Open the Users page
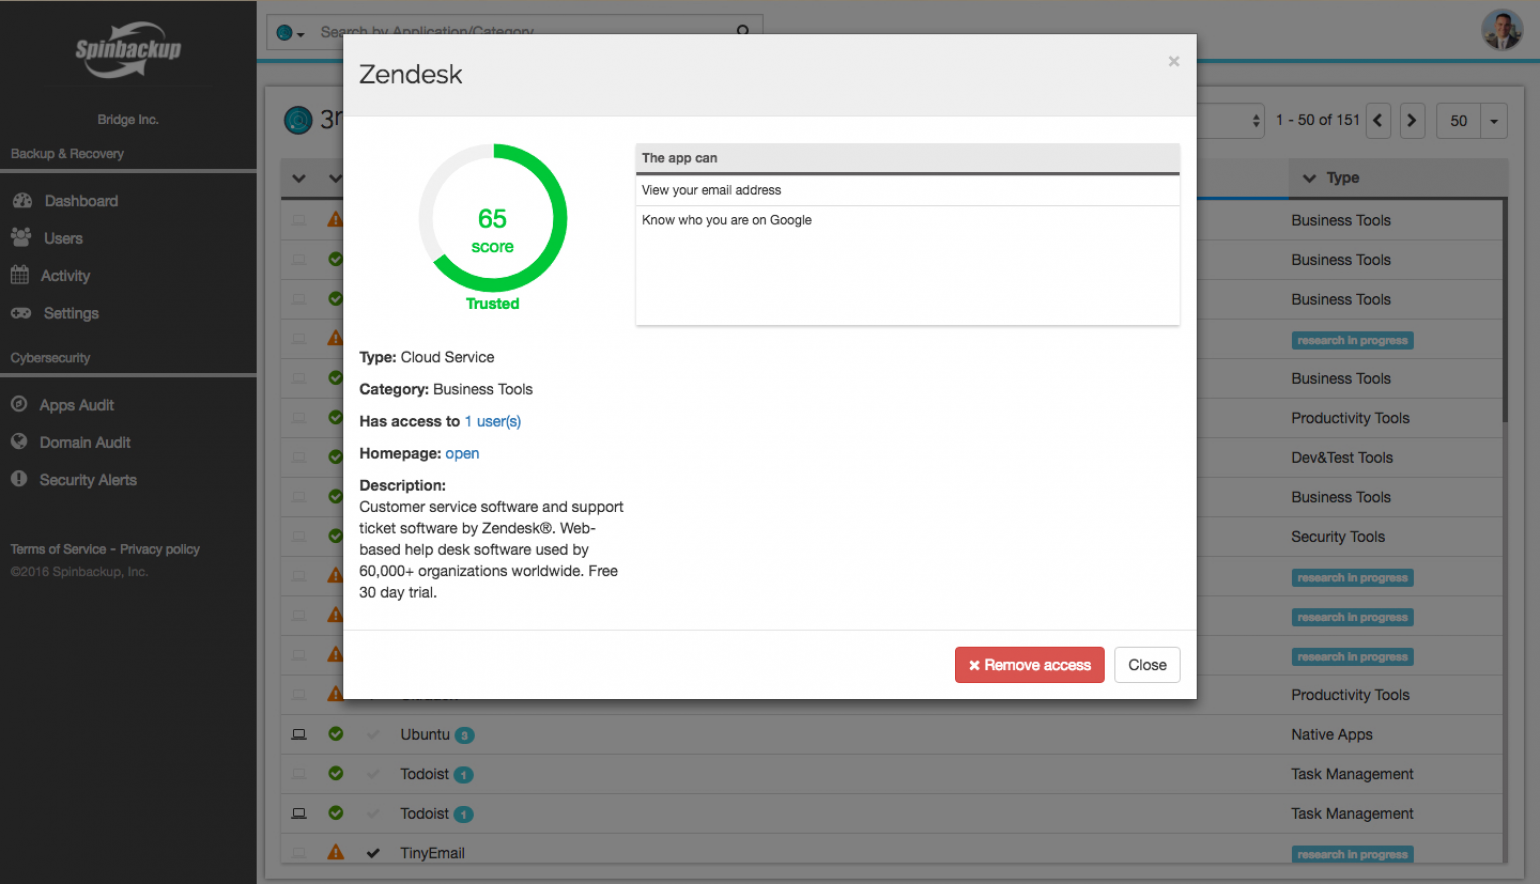This screenshot has height=884, width=1540. (63, 238)
